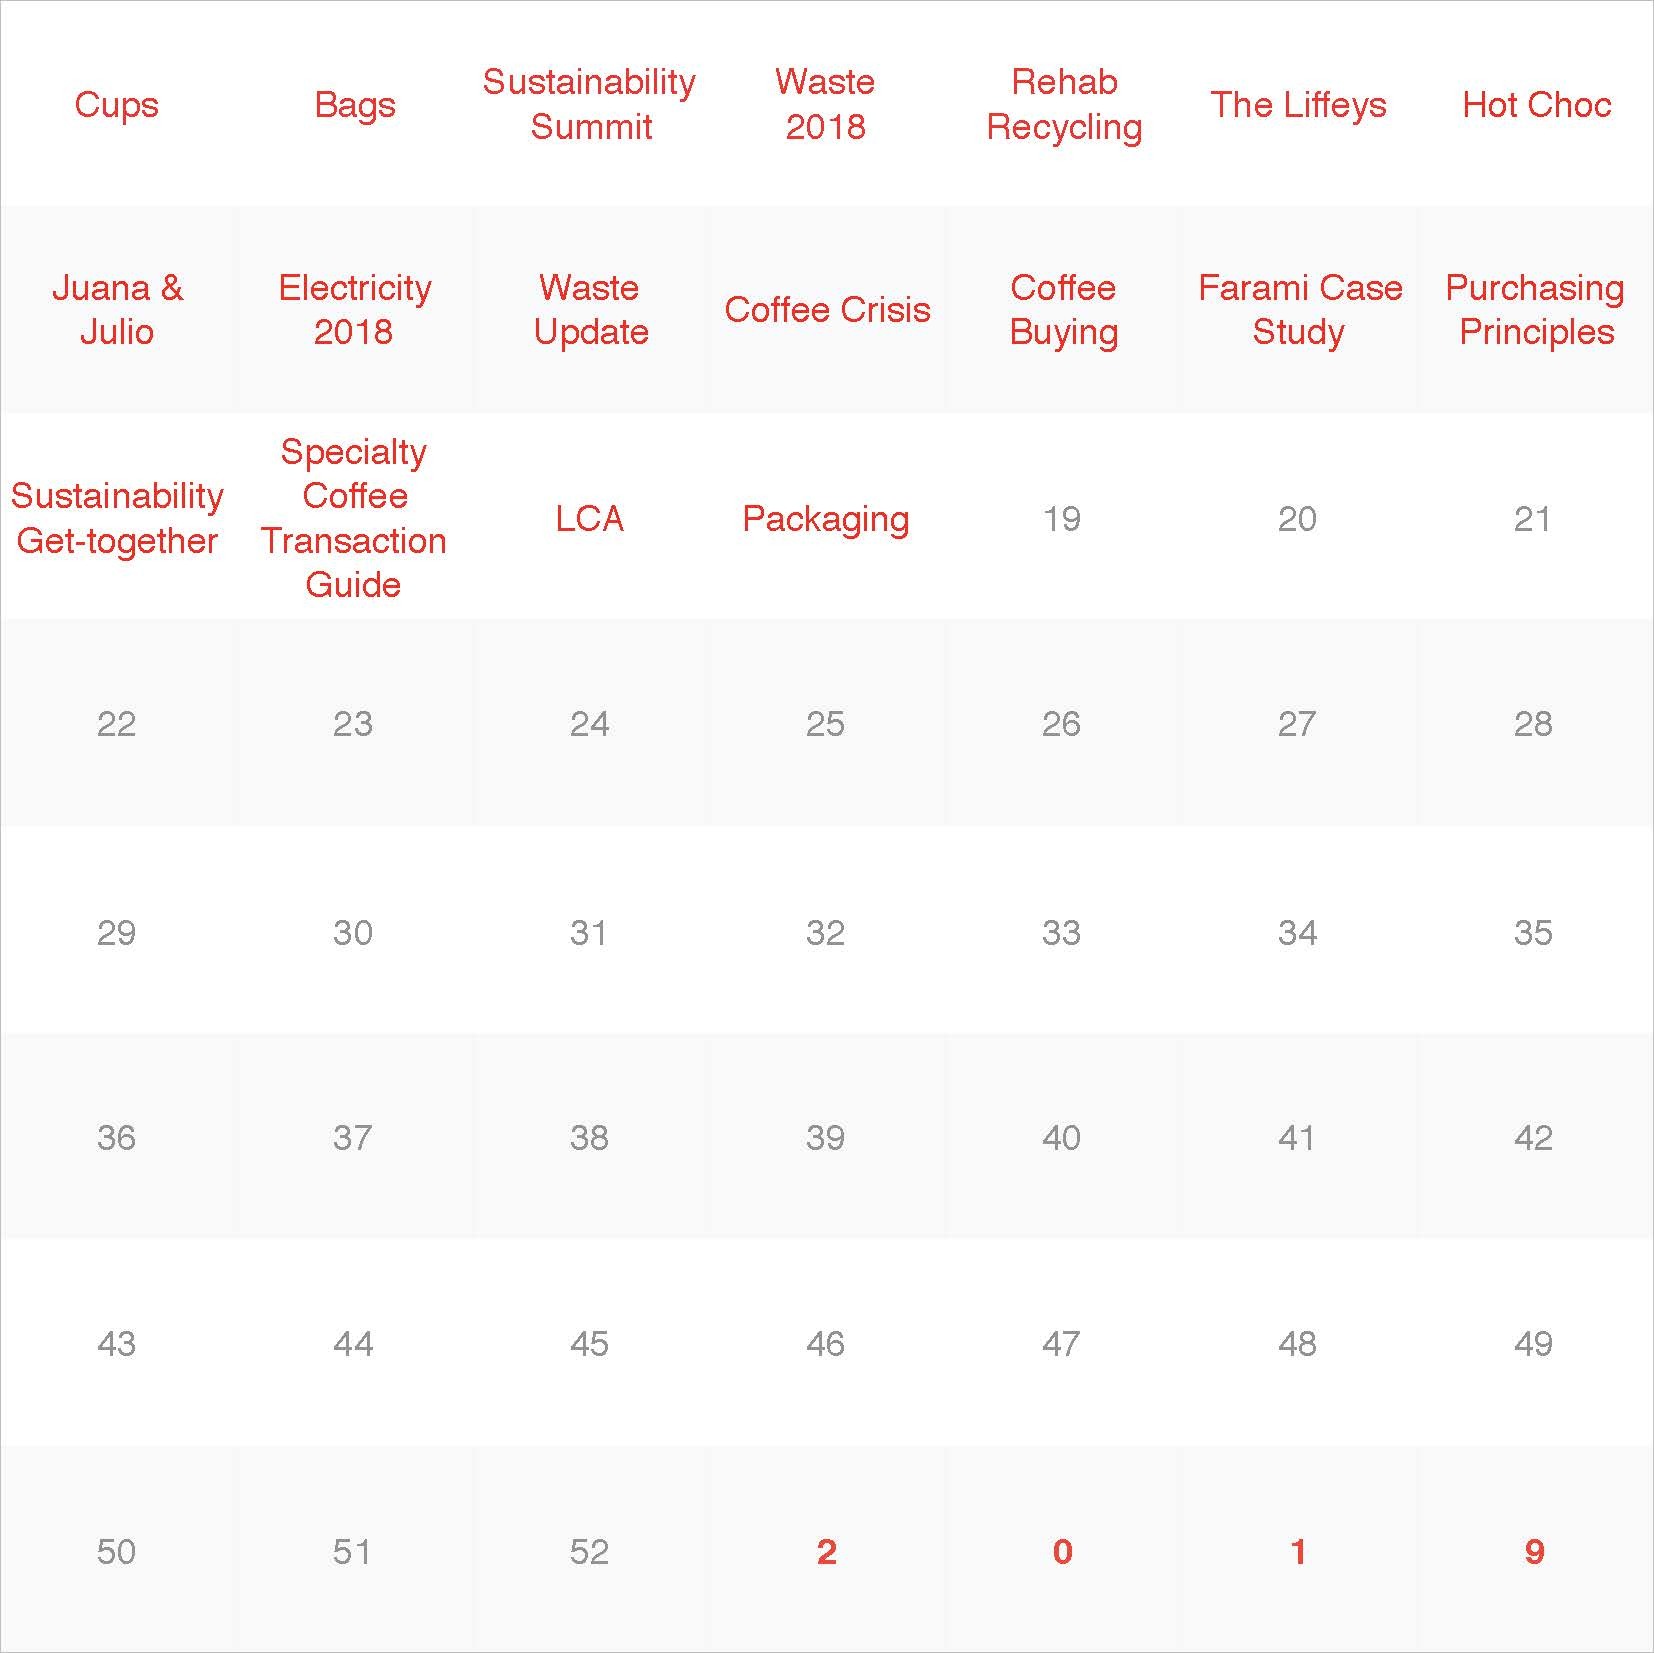Open the Coffee Buying entry
Viewport: 1654px width, 1653px height.
[x=1063, y=309]
